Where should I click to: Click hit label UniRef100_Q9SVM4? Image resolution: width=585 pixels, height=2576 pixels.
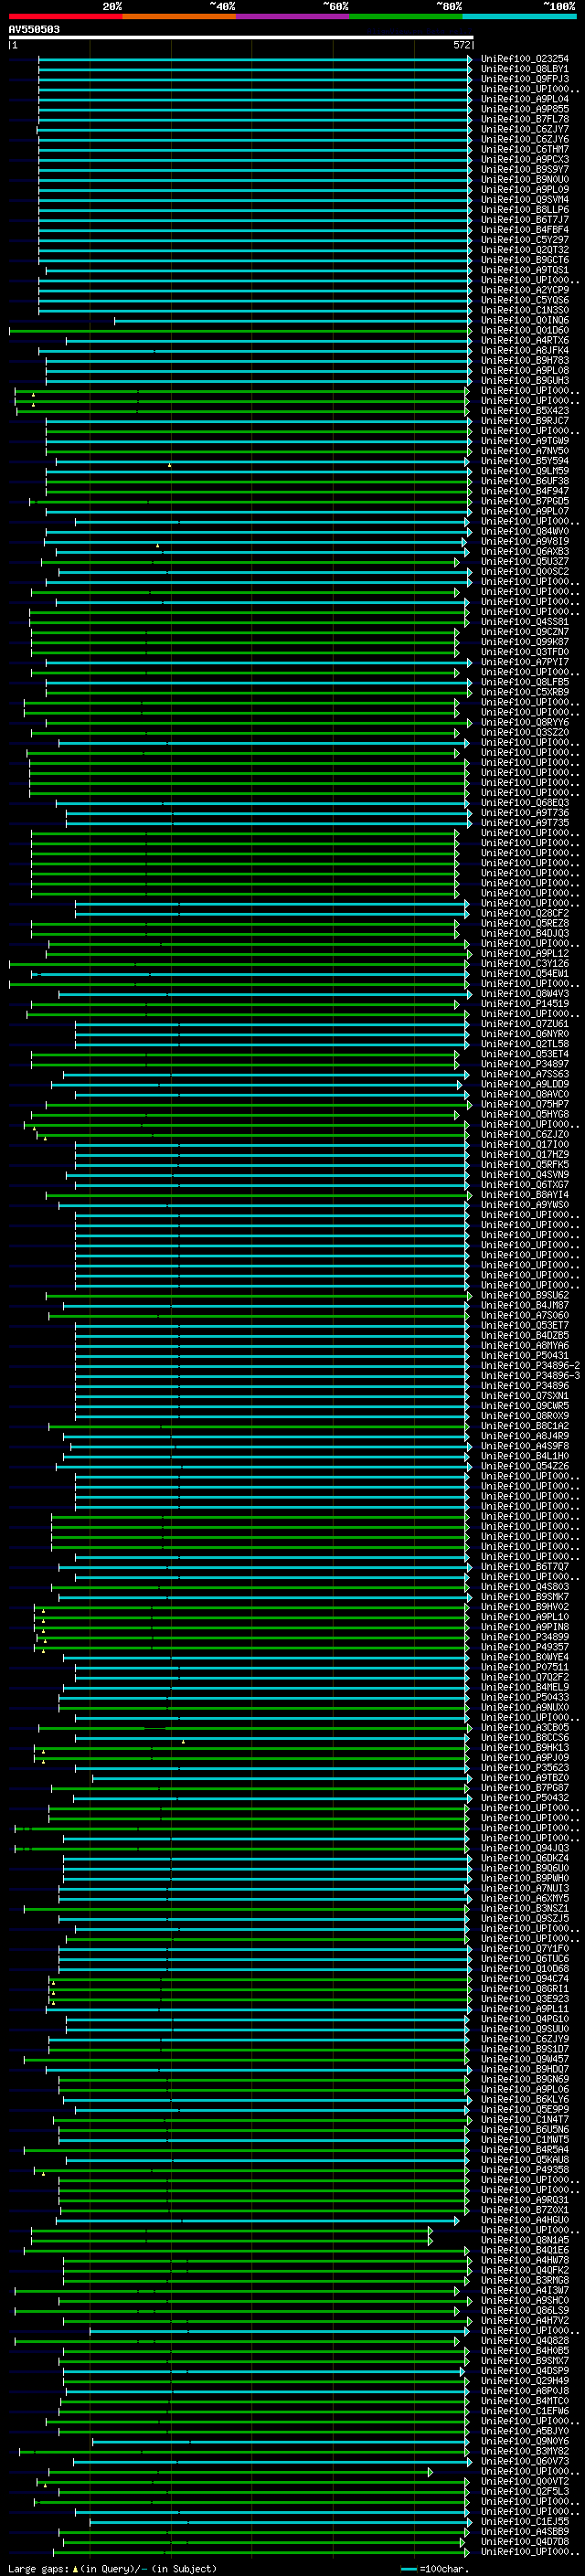[524, 199]
